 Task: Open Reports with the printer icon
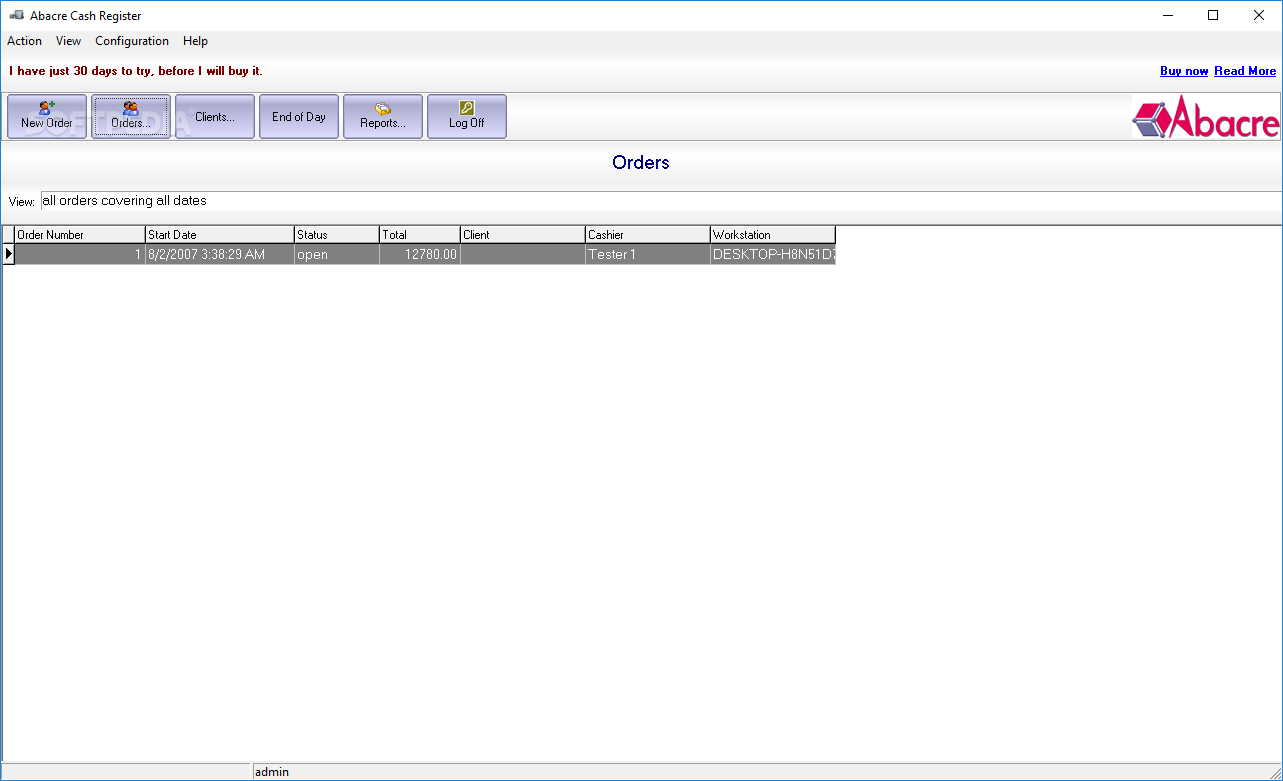coord(383,116)
